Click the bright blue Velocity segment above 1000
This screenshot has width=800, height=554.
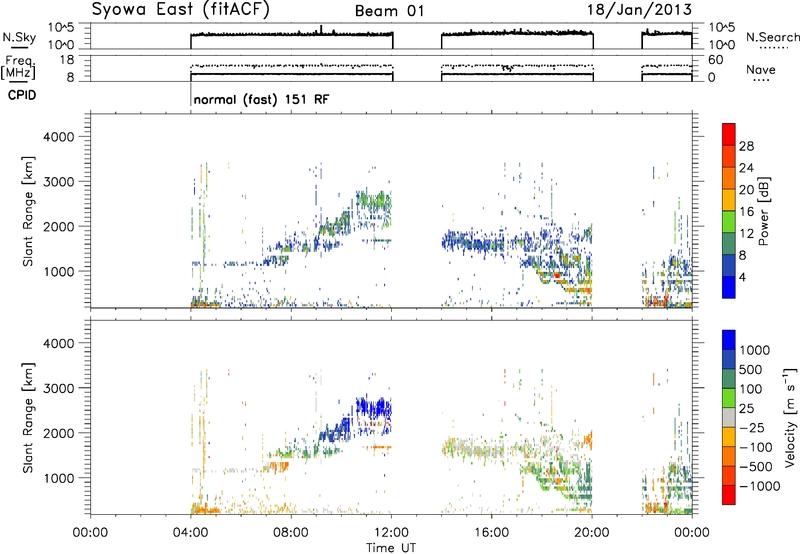coord(729,340)
